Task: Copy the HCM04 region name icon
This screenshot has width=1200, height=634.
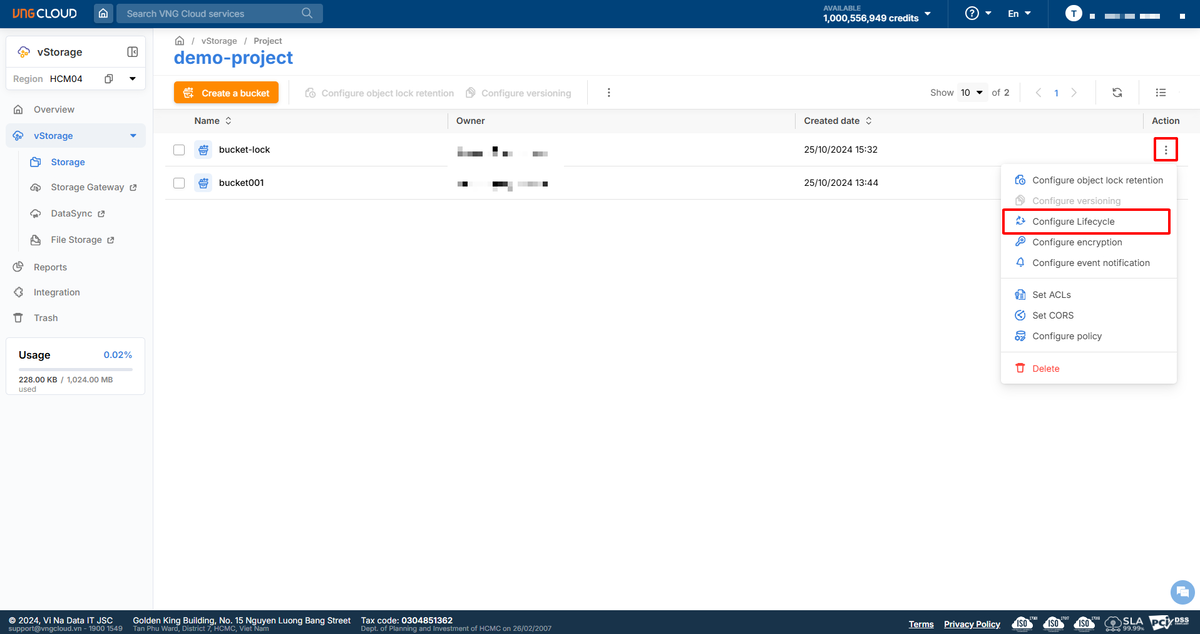Action: 109,79
